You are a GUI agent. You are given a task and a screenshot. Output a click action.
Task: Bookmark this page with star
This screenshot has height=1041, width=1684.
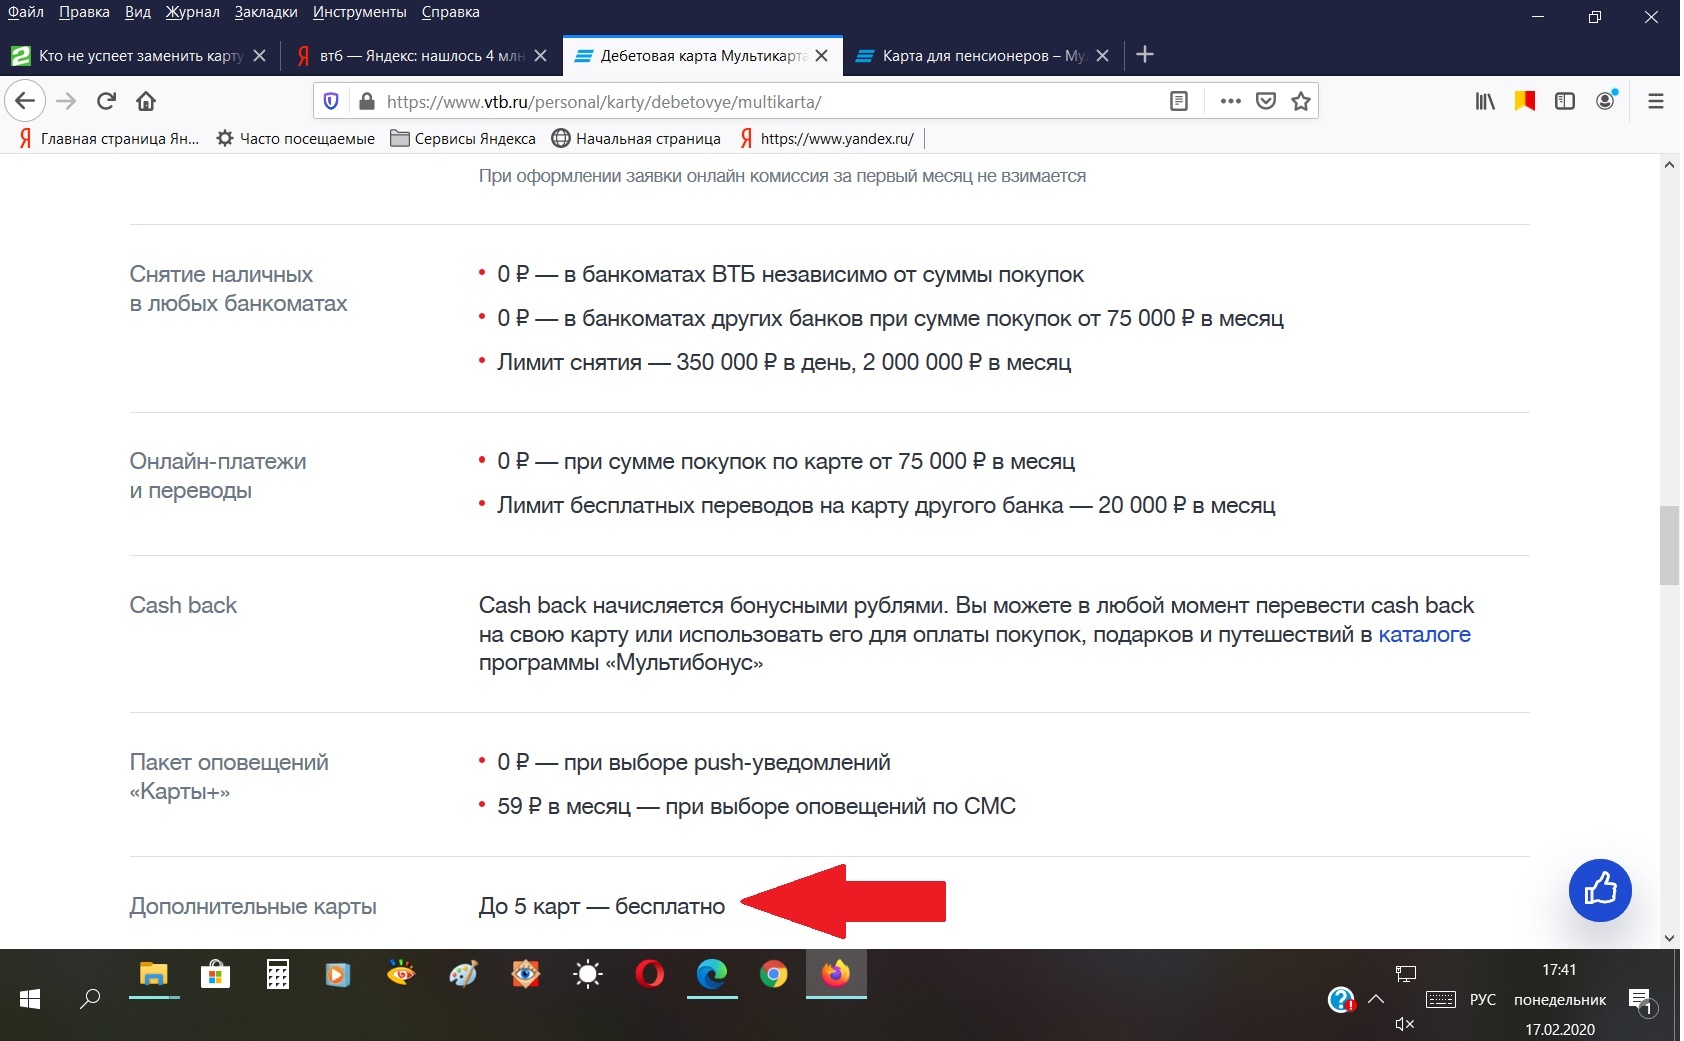(x=1300, y=101)
